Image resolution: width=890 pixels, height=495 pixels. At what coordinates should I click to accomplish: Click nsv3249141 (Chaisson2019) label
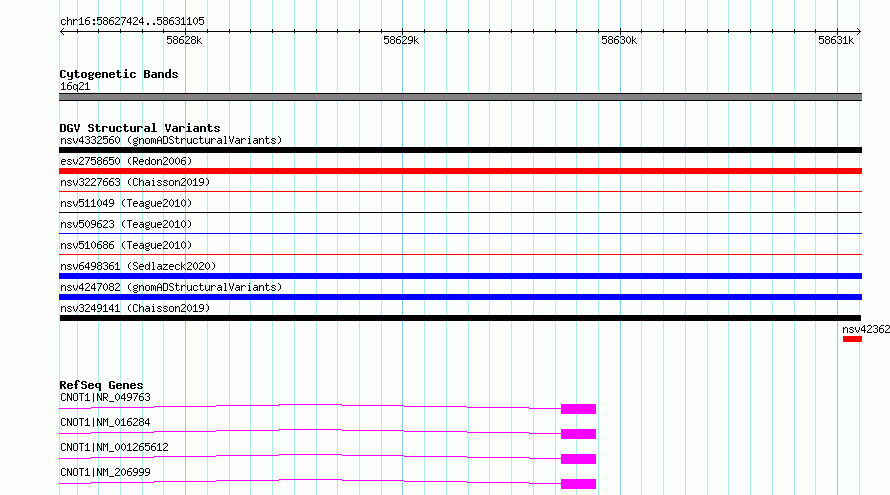135,308
